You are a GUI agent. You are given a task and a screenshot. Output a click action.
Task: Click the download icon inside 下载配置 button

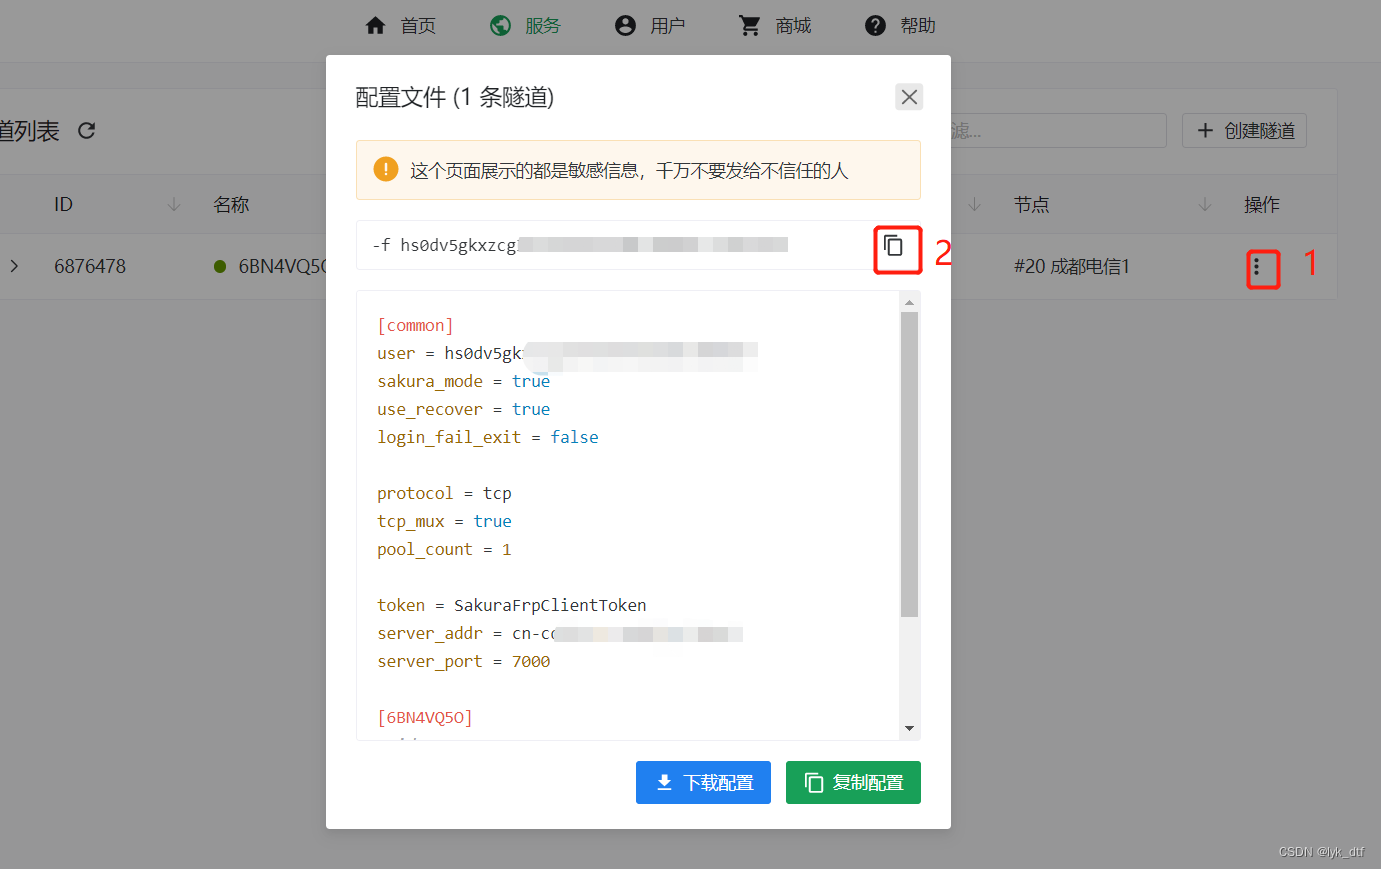[664, 782]
